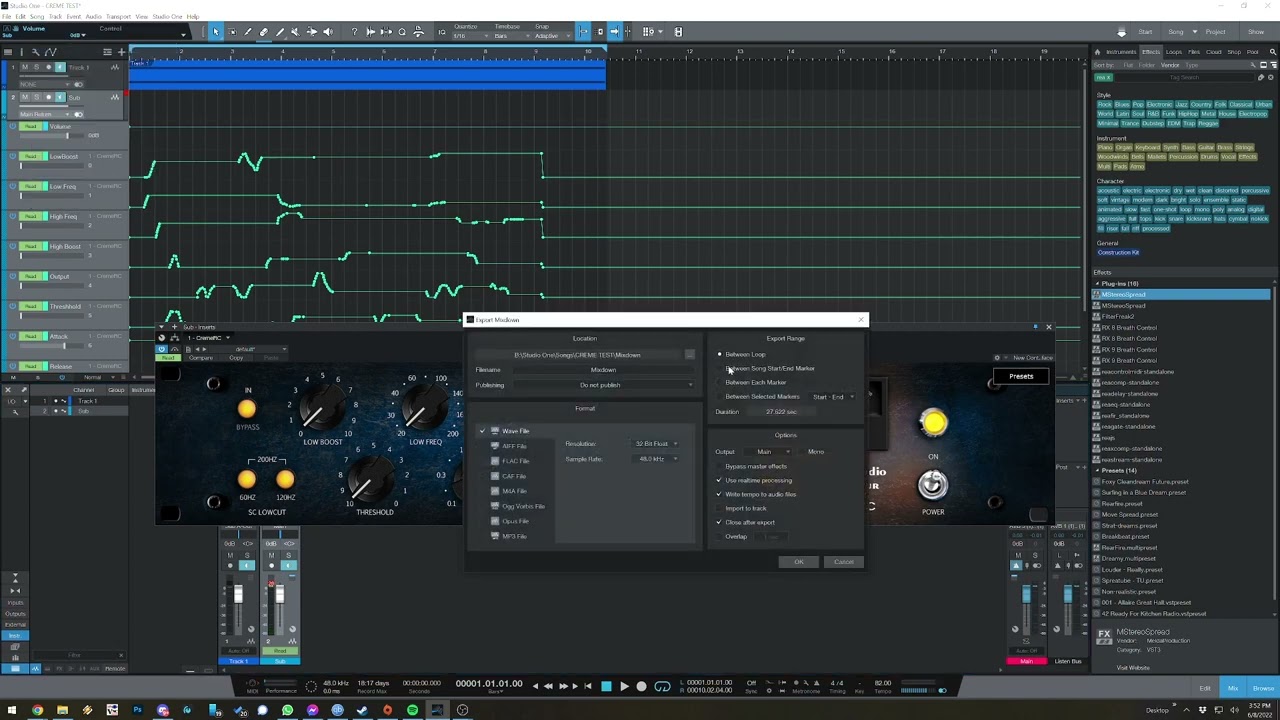The width and height of the screenshot is (1280, 720).
Task: Uncheck Write tempo to audio files
Action: (719, 494)
